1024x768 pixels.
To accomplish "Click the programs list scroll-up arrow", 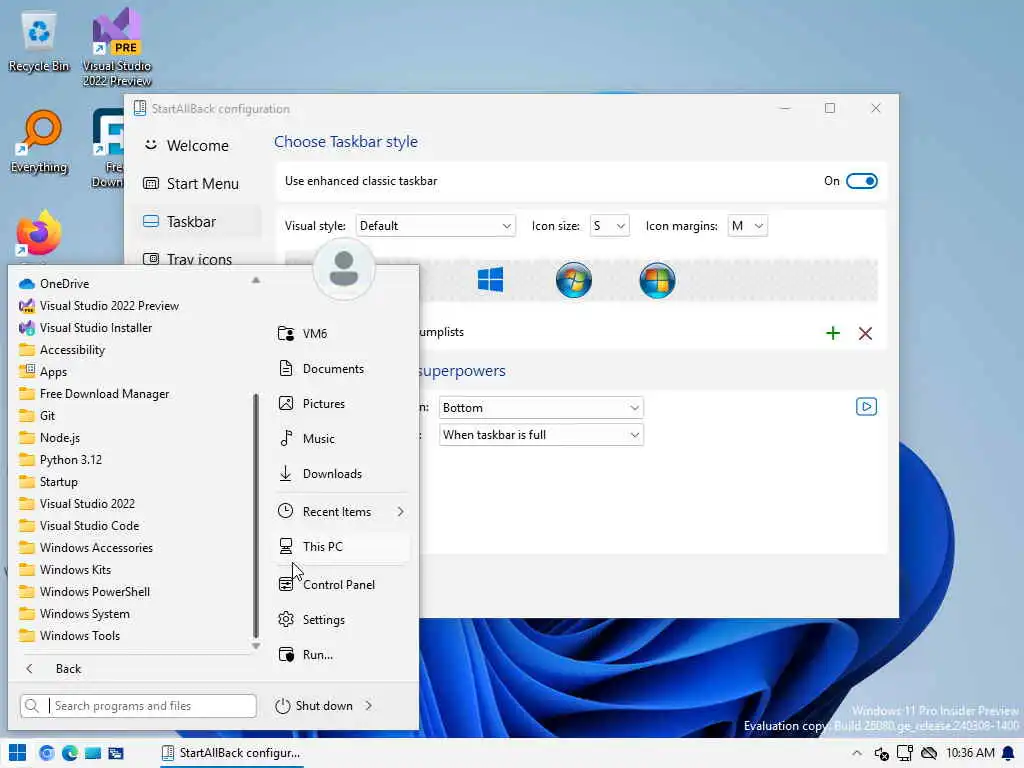I will pyautogui.click(x=256, y=280).
